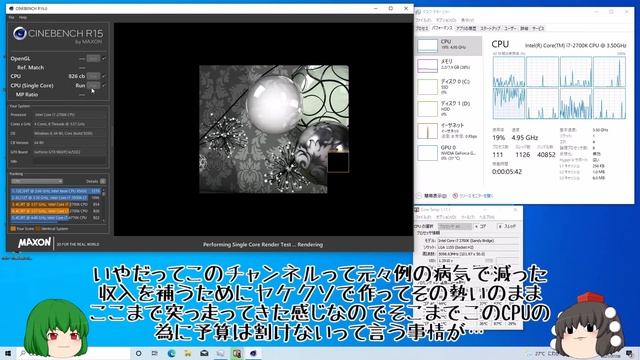The width and height of the screenshot is (640, 360).
Task: Open Task Manager ファイル menu
Action: click(x=423, y=20)
